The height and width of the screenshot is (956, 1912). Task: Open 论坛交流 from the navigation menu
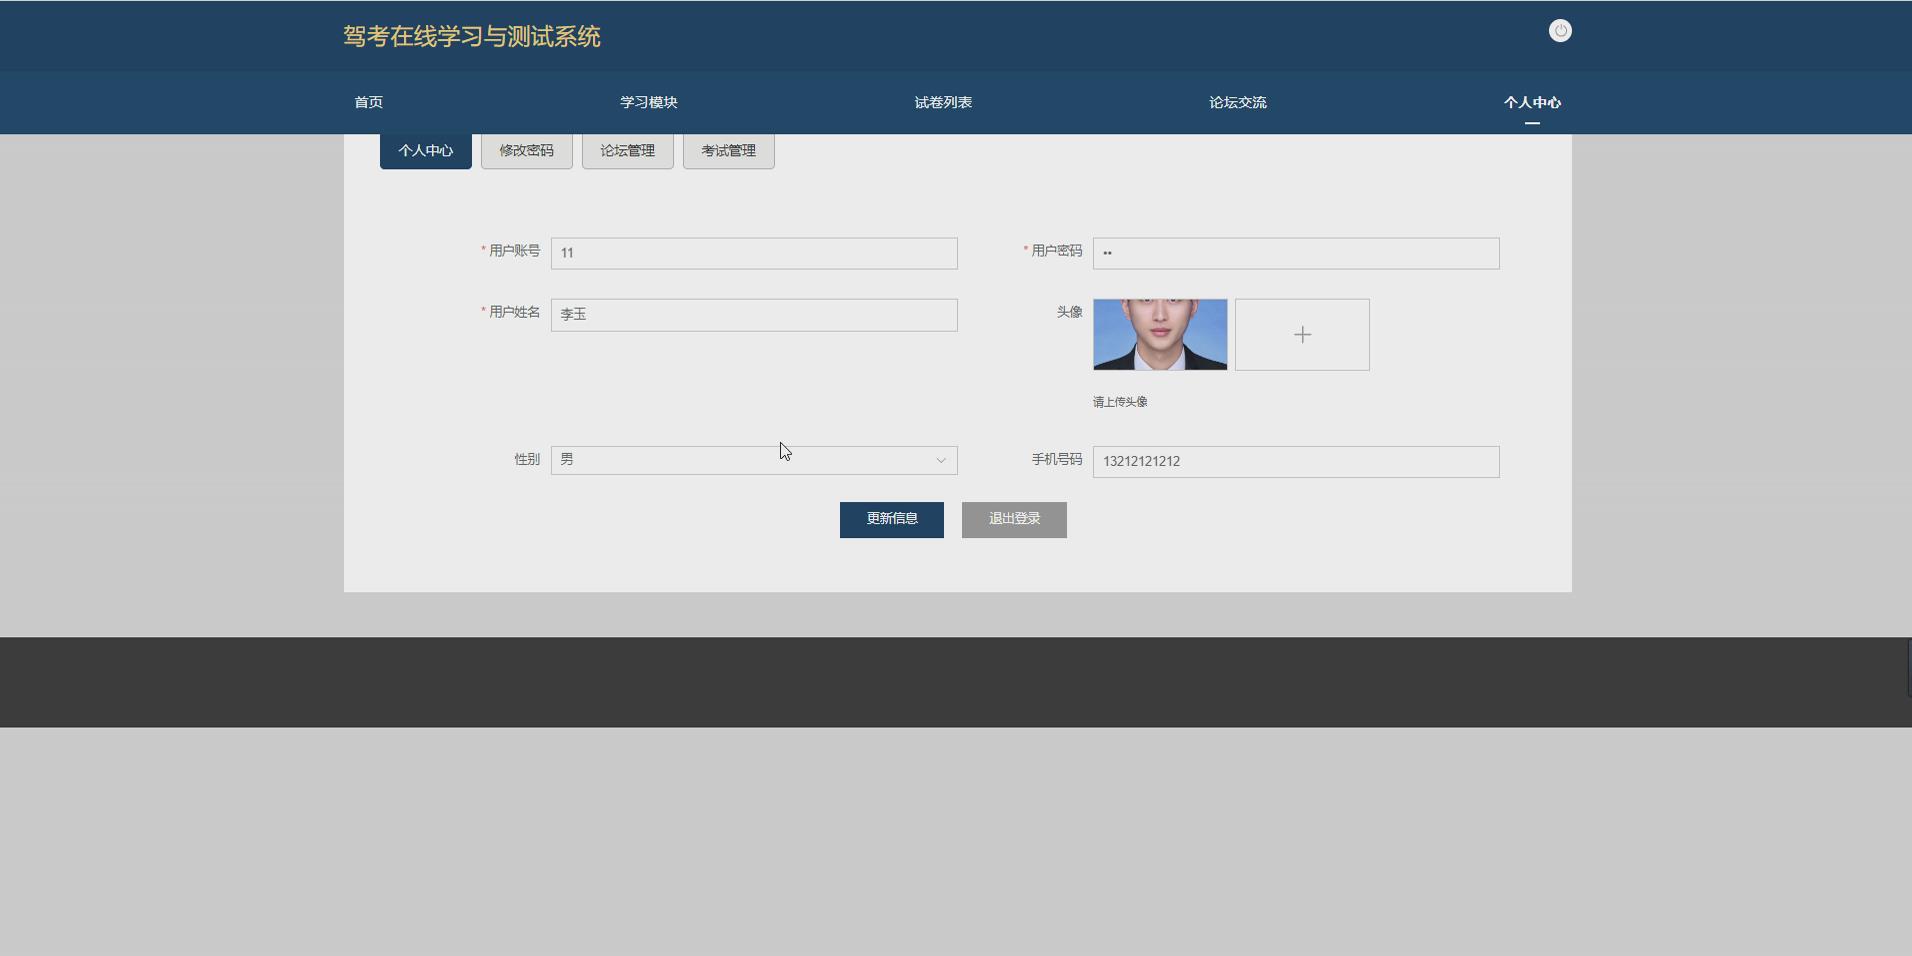[1237, 102]
